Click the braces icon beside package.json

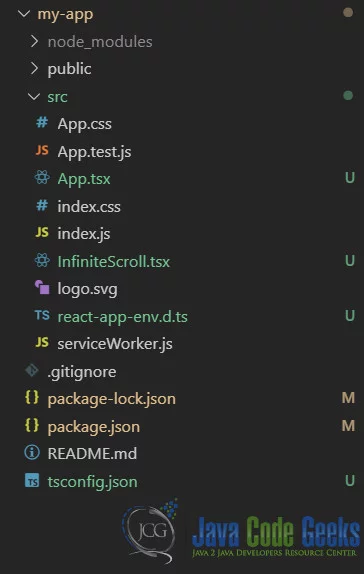click(32, 425)
